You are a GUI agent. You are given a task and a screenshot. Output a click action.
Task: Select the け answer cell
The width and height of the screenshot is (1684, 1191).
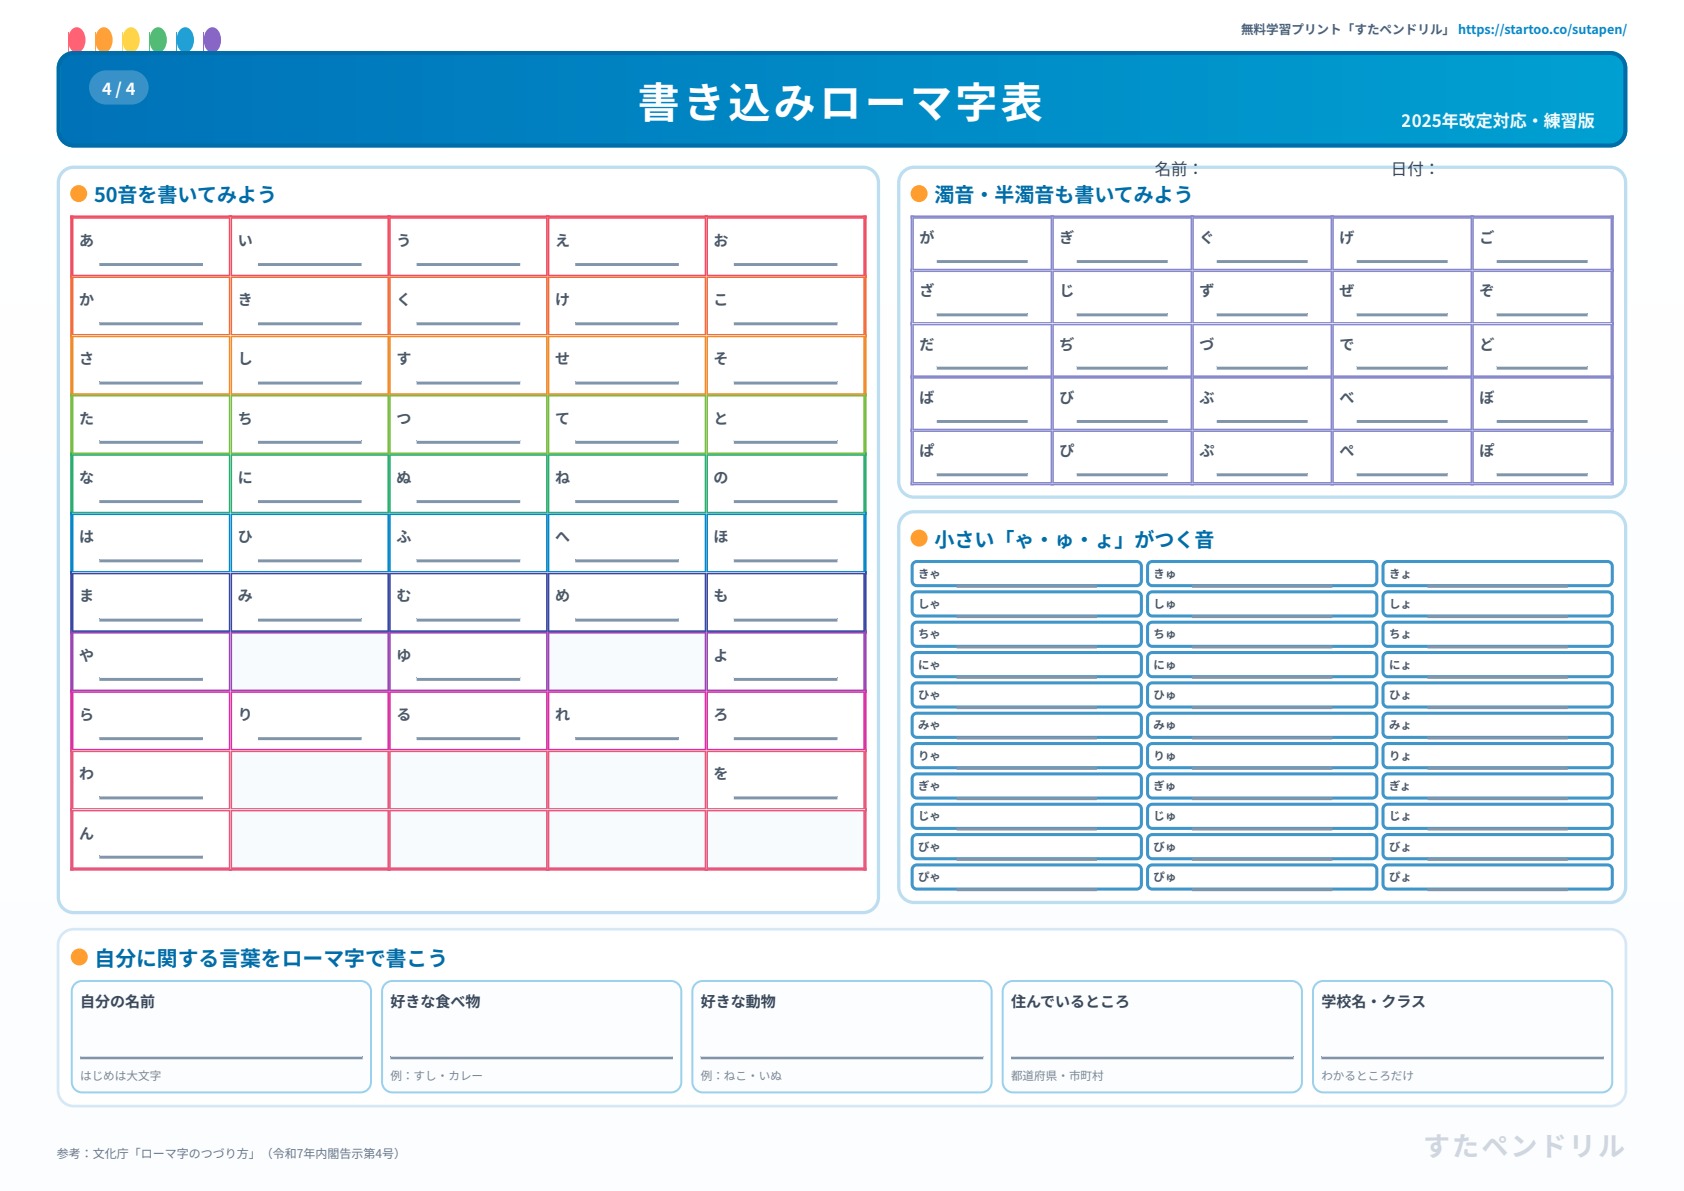point(627,305)
